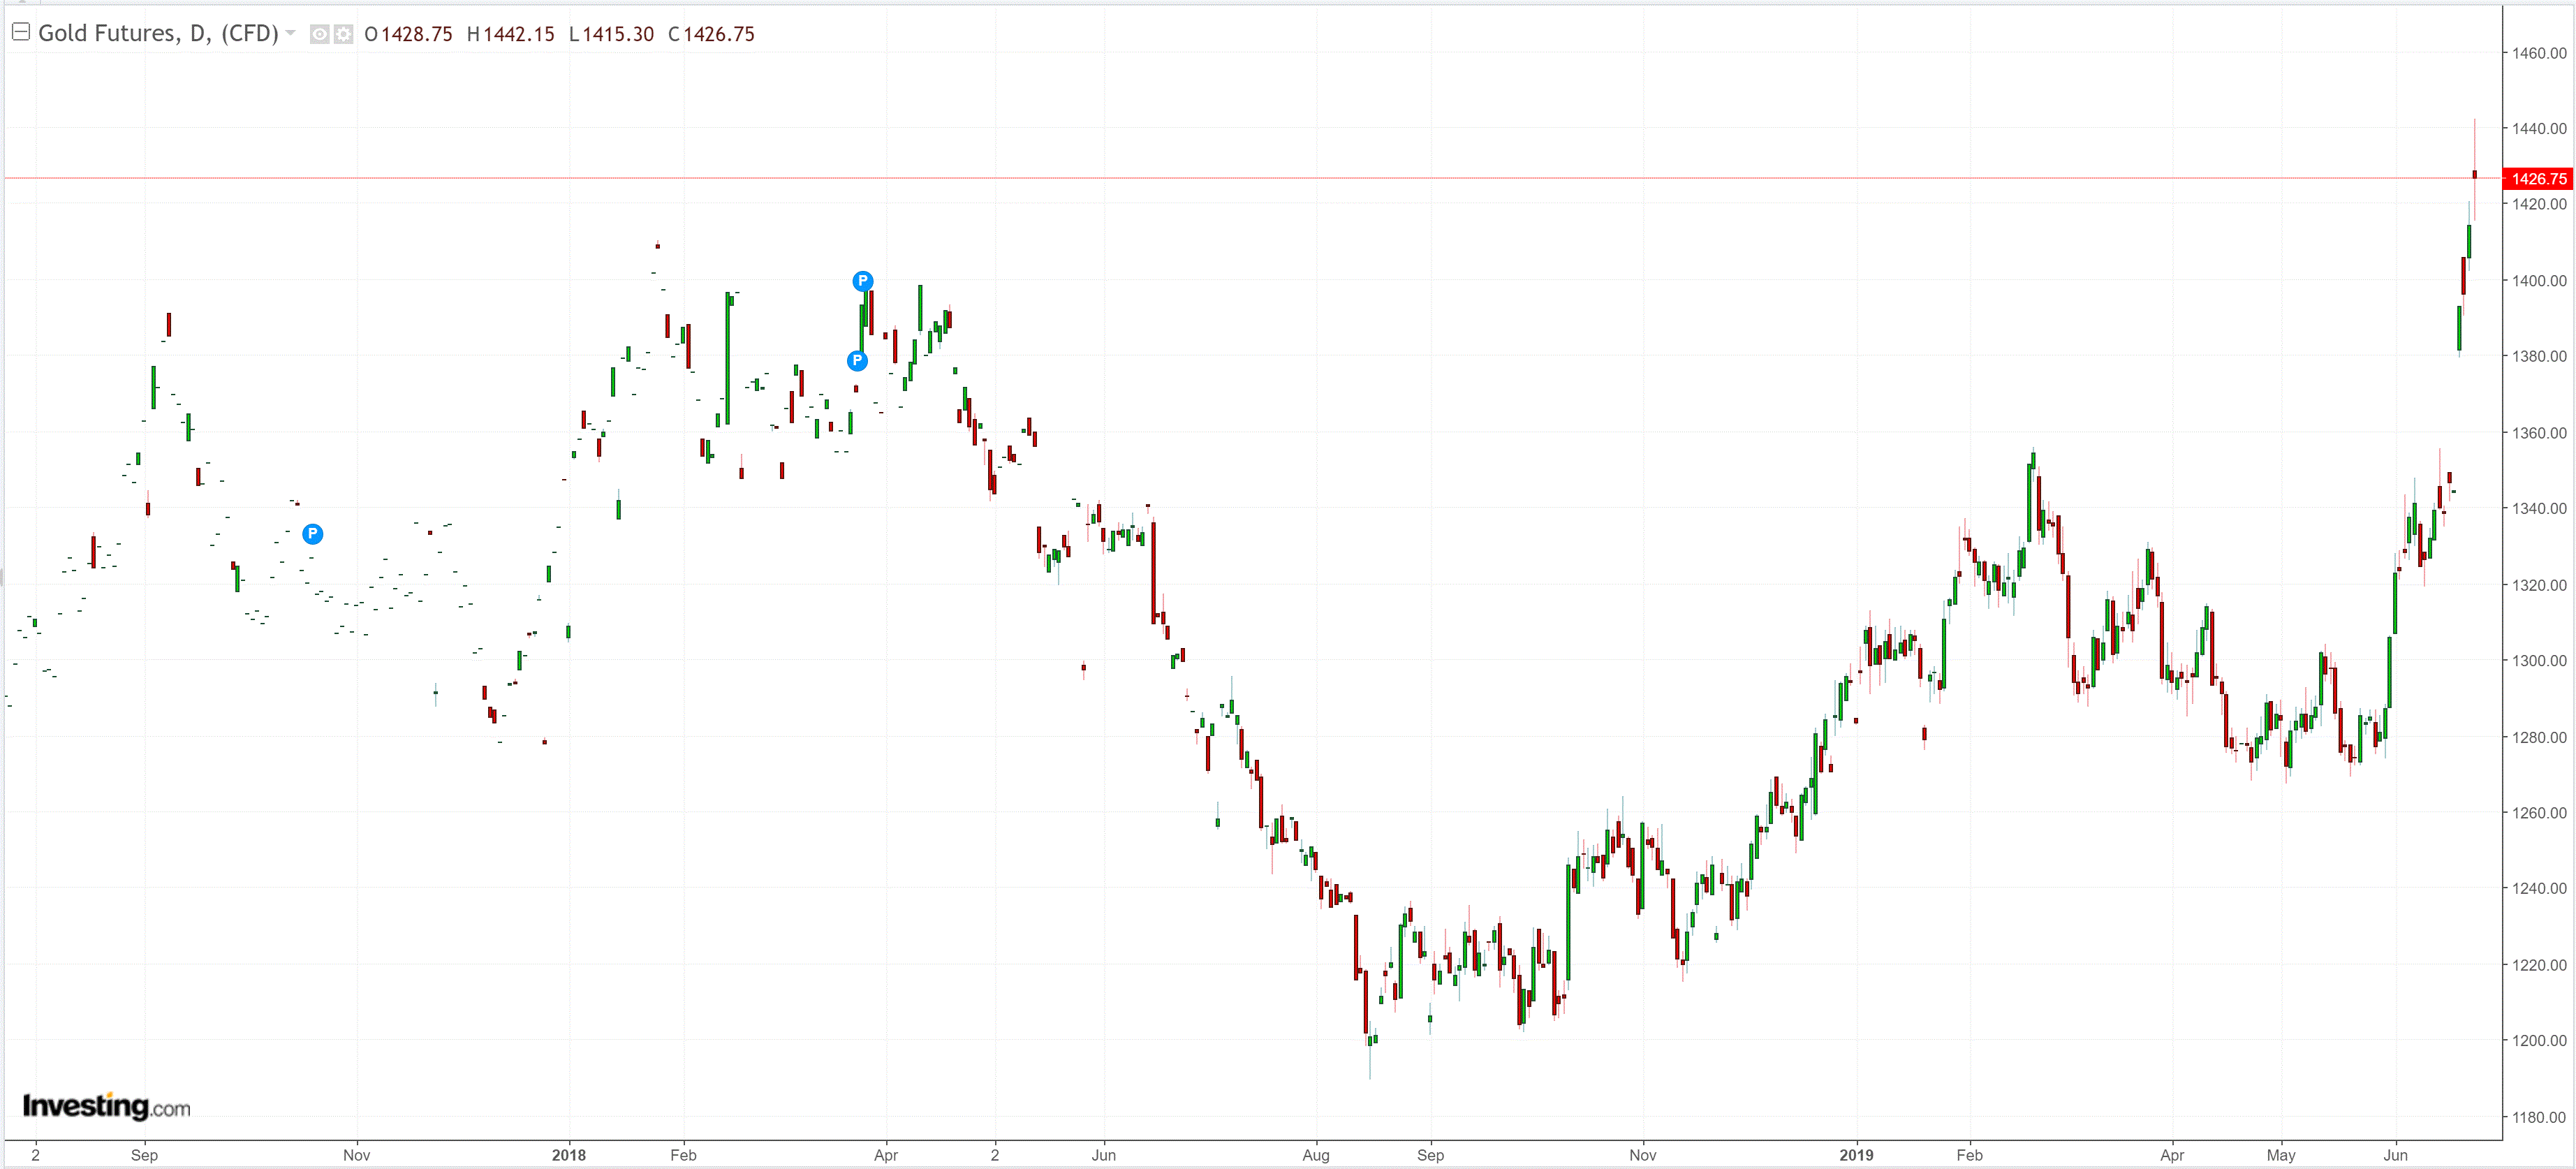Click the 2018 label on time axis
The image size is (2576, 1169).
coord(569,1155)
